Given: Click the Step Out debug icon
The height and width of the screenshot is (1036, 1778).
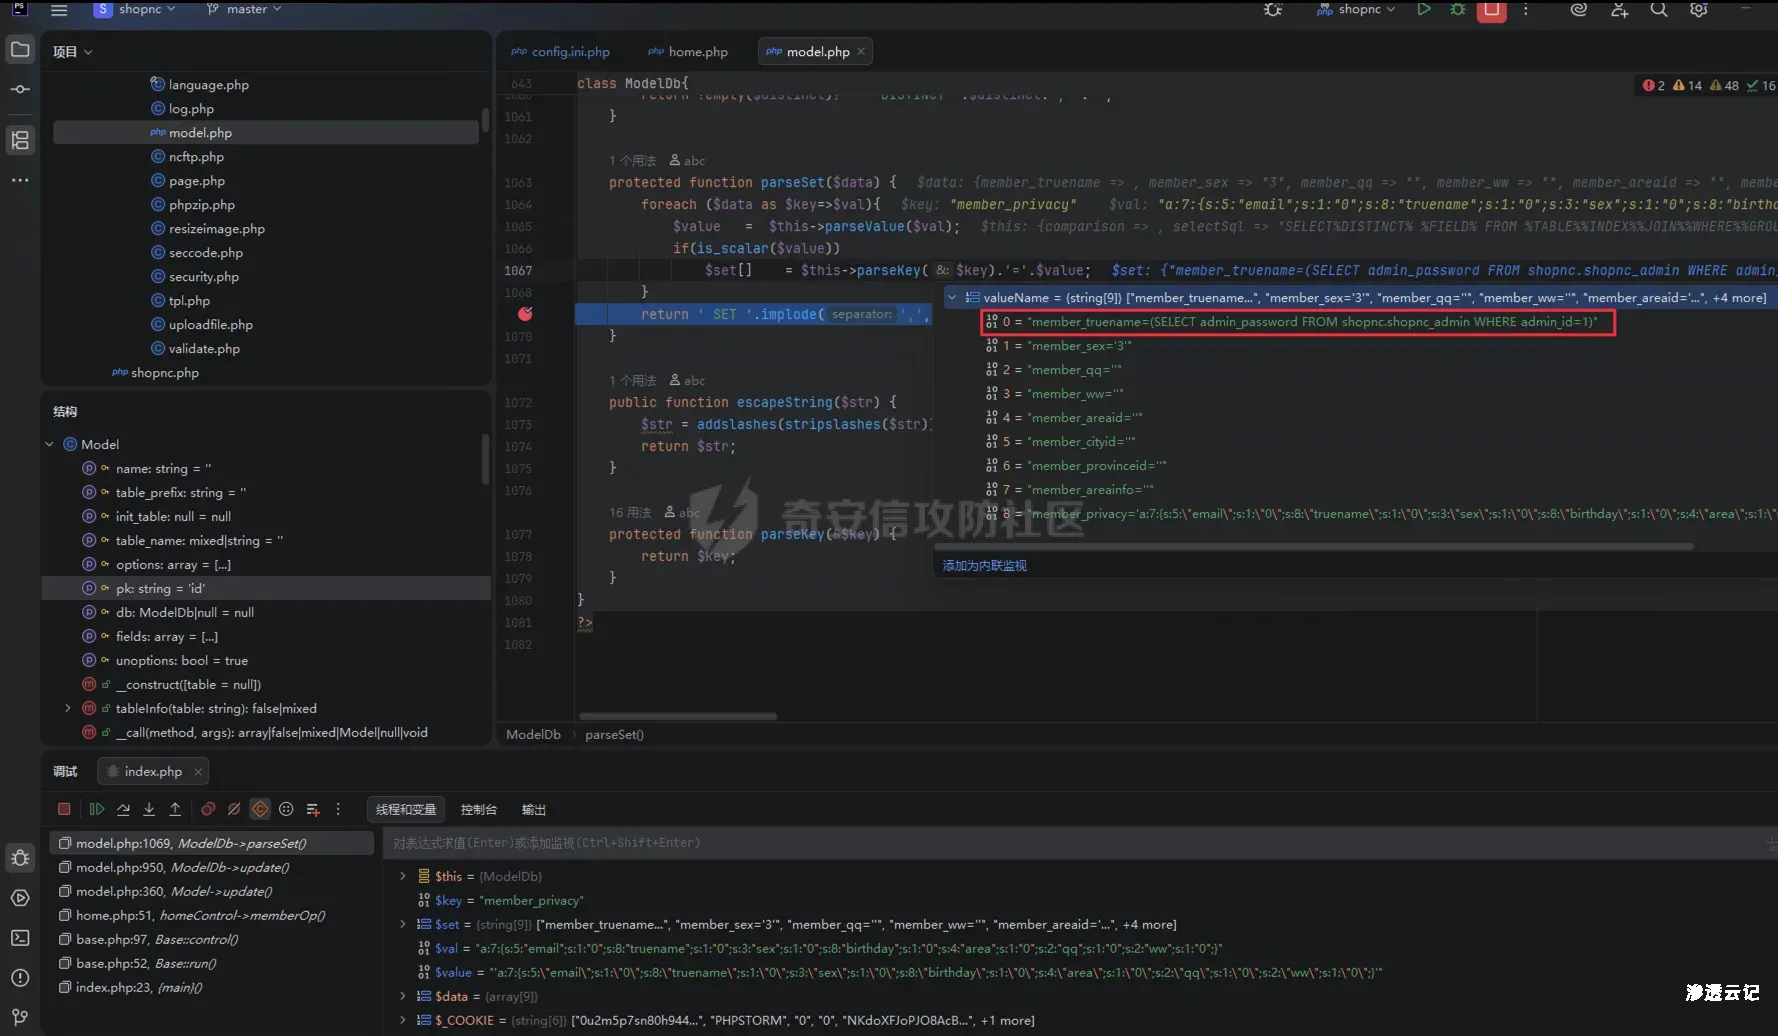Looking at the screenshot, I should [x=175, y=809].
